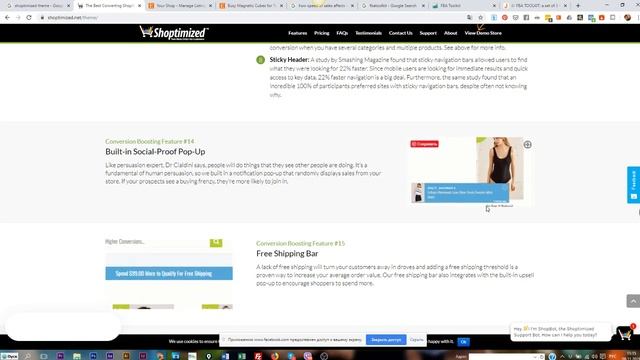The width and height of the screenshot is (640, 360).
Task: Open the Pricing page link
Action: [322, 33]
